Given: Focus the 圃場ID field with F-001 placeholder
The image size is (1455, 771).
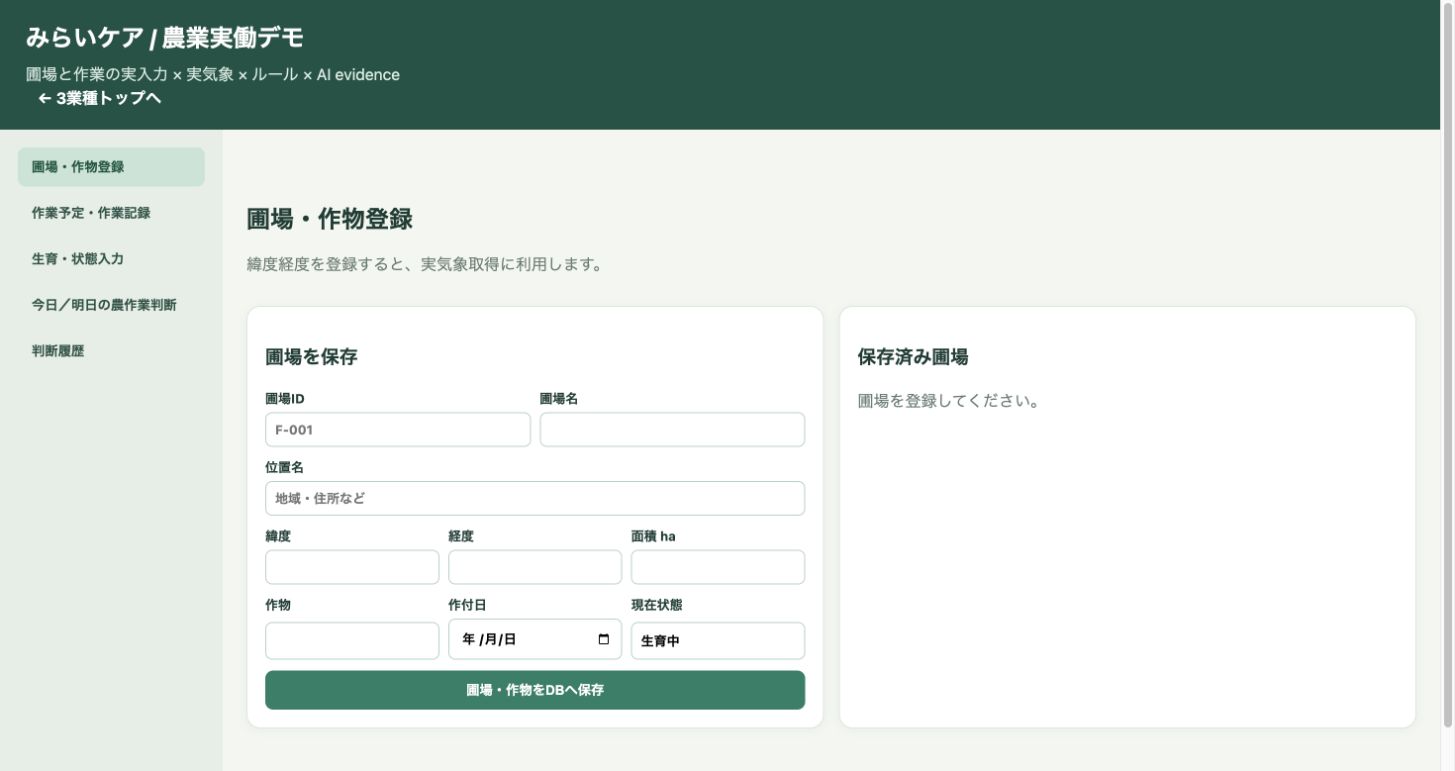Looking at the screenshot, I should 398,430.
